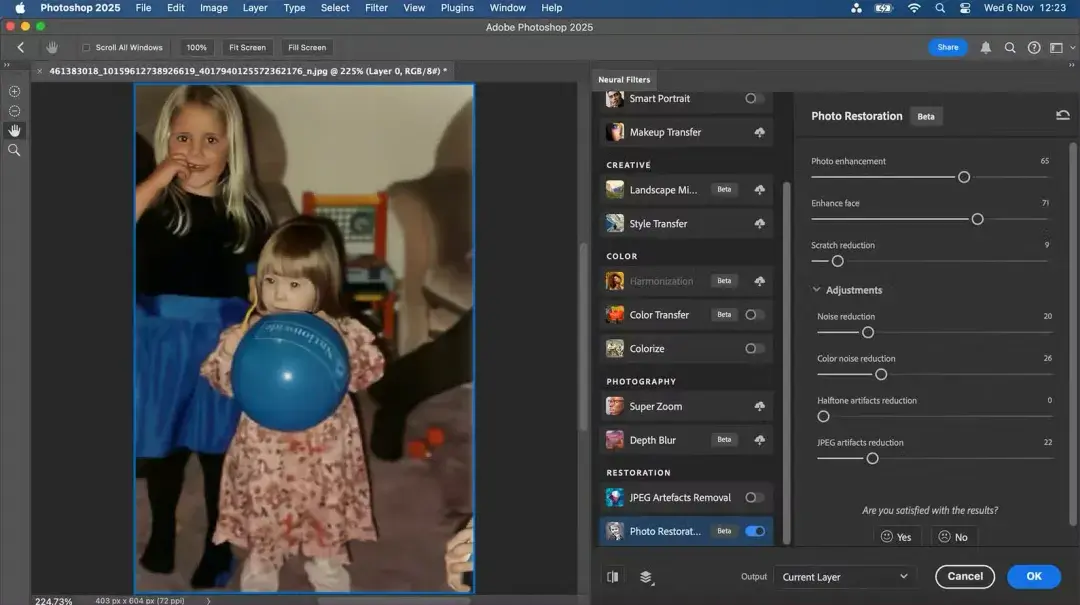Screen dimensions: 1080x605
Task: Collapse the Adjustments section
Action: (x=817, y=289)
